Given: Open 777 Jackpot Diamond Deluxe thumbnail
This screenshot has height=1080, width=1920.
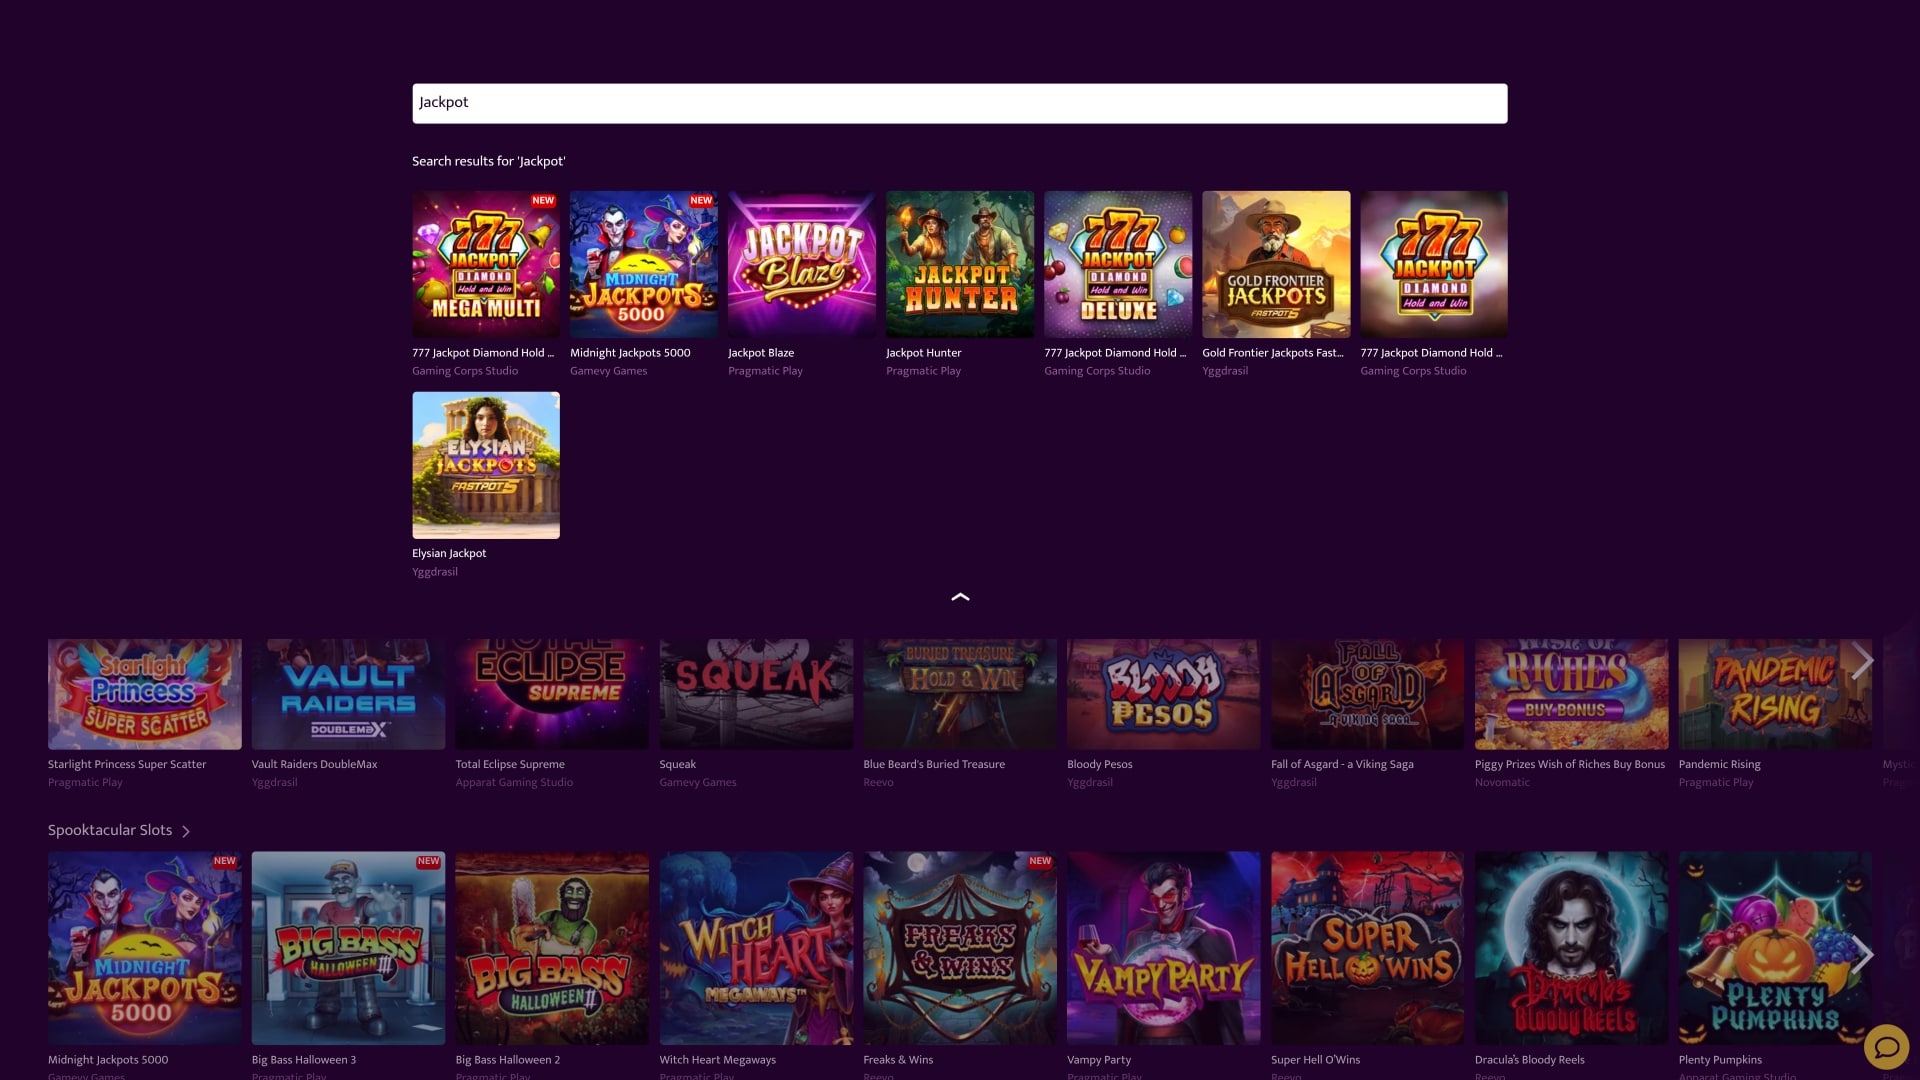Looking at the screenshot, I should click(x=1117, y=264).
